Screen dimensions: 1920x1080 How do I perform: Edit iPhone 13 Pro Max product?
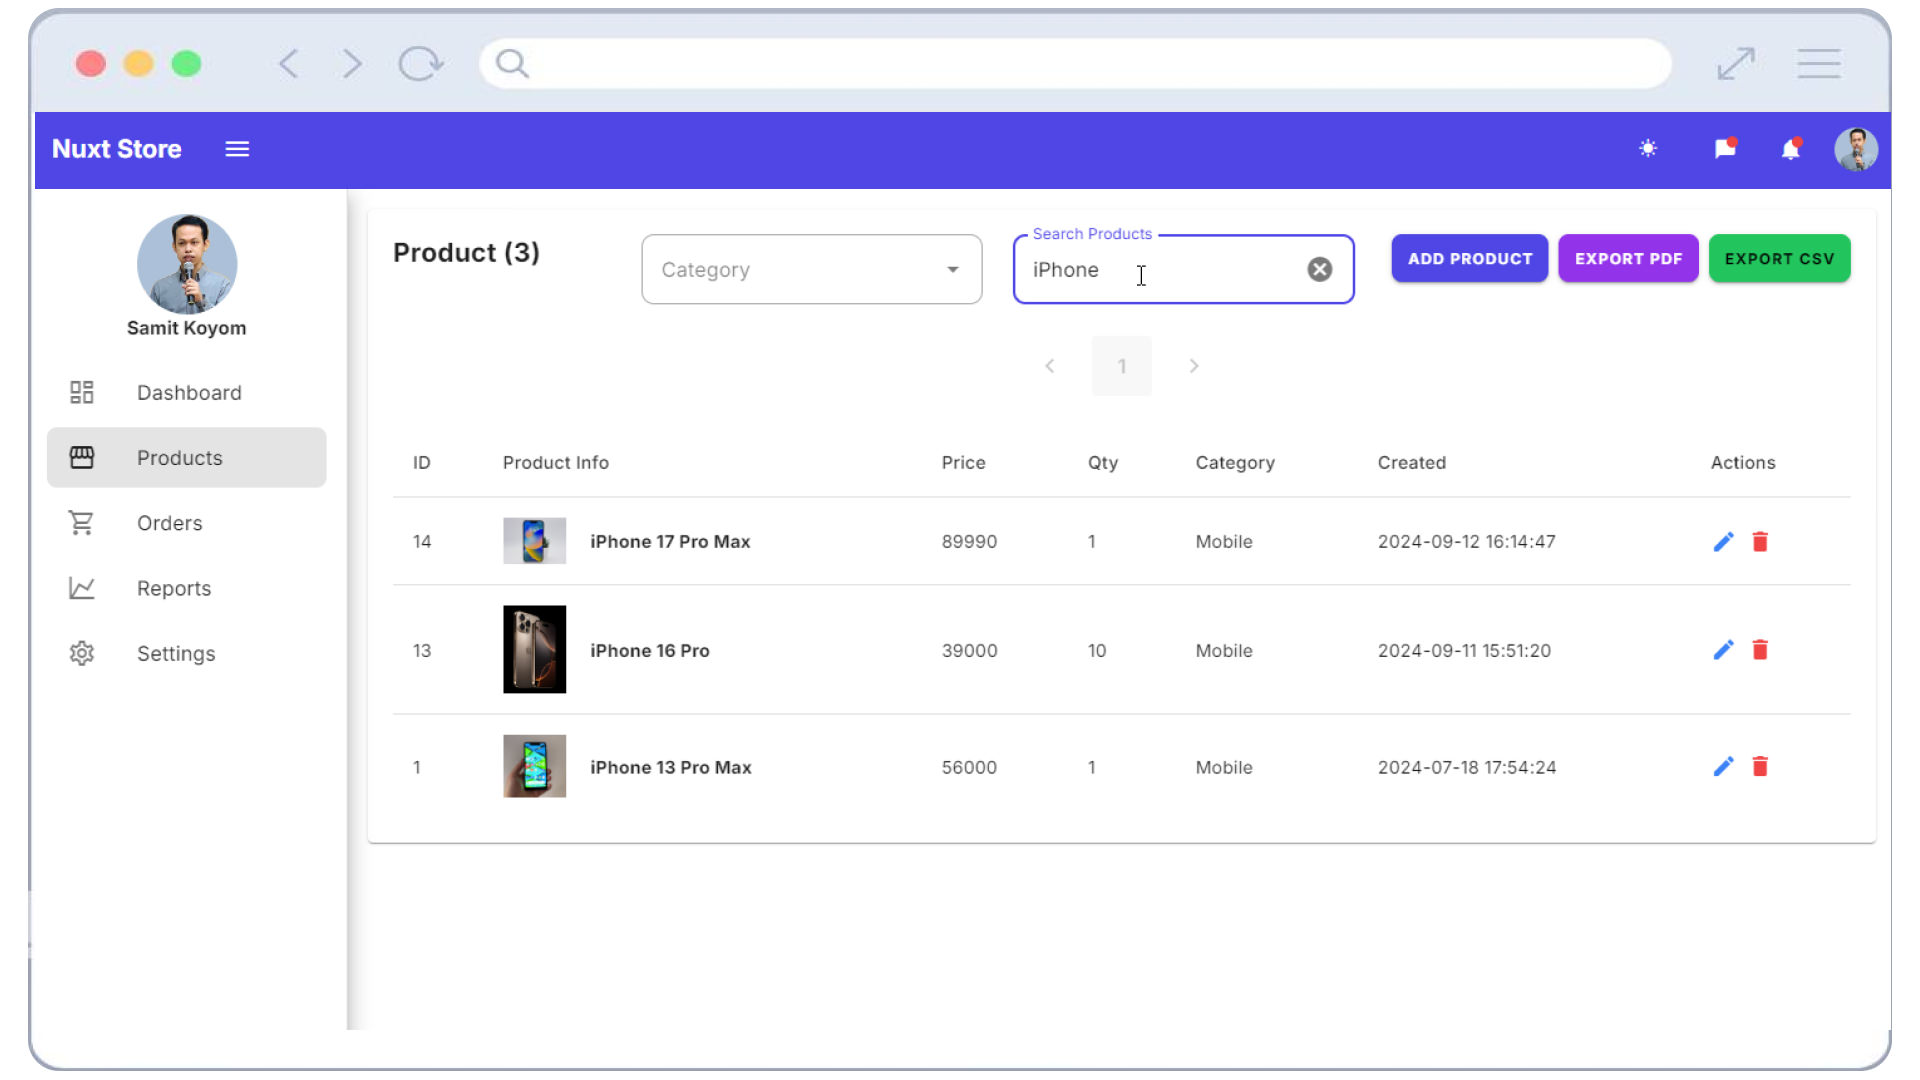(1723, 766)
